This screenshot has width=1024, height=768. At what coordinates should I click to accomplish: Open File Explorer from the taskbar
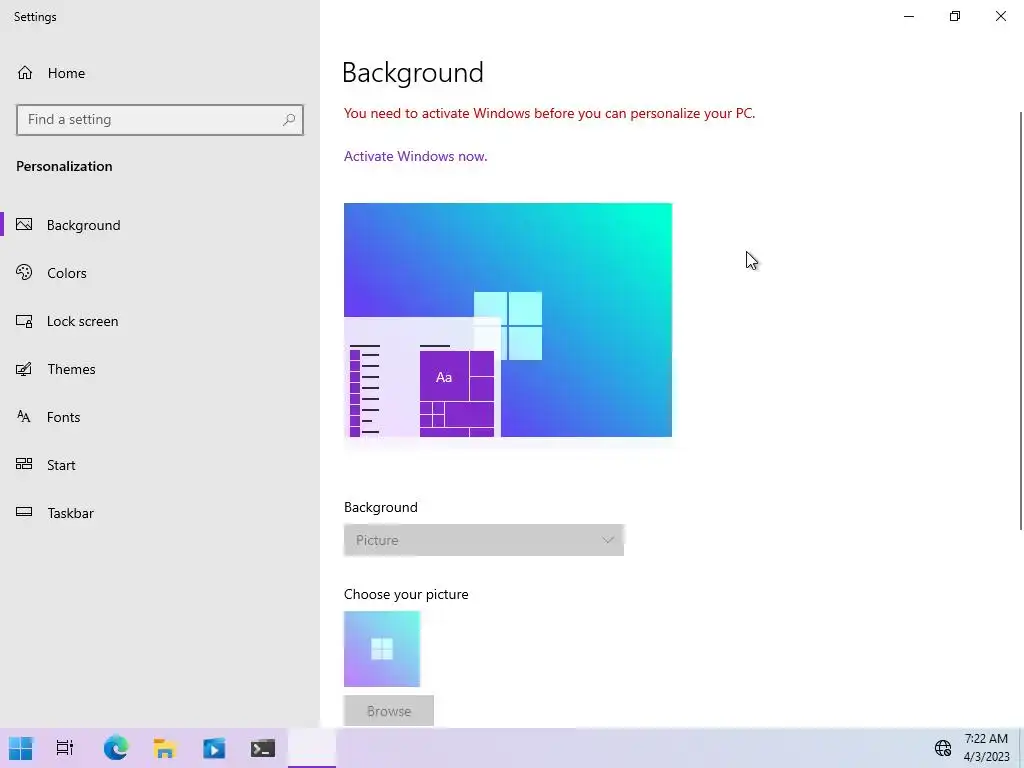165,748
